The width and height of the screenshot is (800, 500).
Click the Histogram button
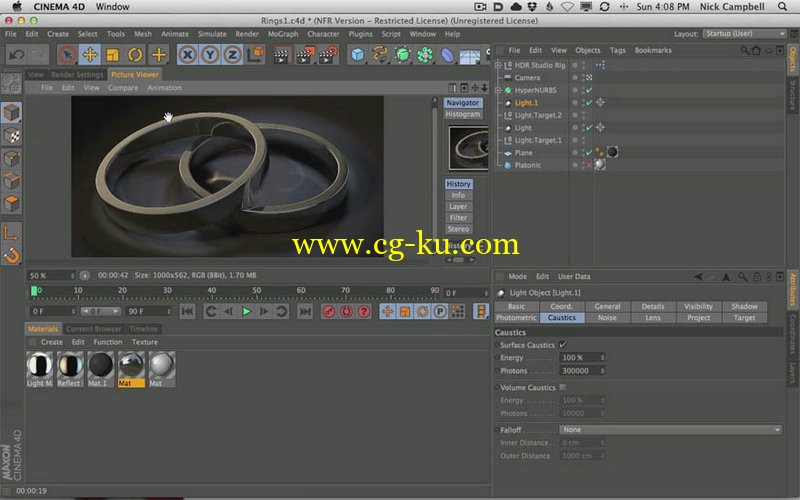click(462, 114)
